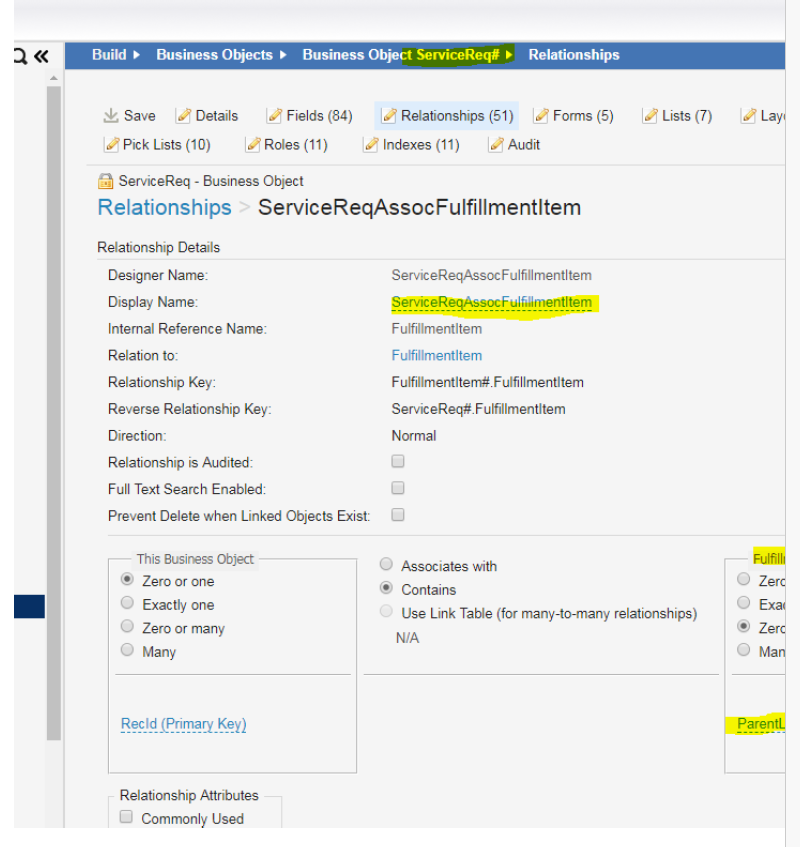Image resolution: width=800 pixels, height=847 pixels.
Task: Click Business Object ServiceReq# breadcrumb
Action: coord(401,55)
